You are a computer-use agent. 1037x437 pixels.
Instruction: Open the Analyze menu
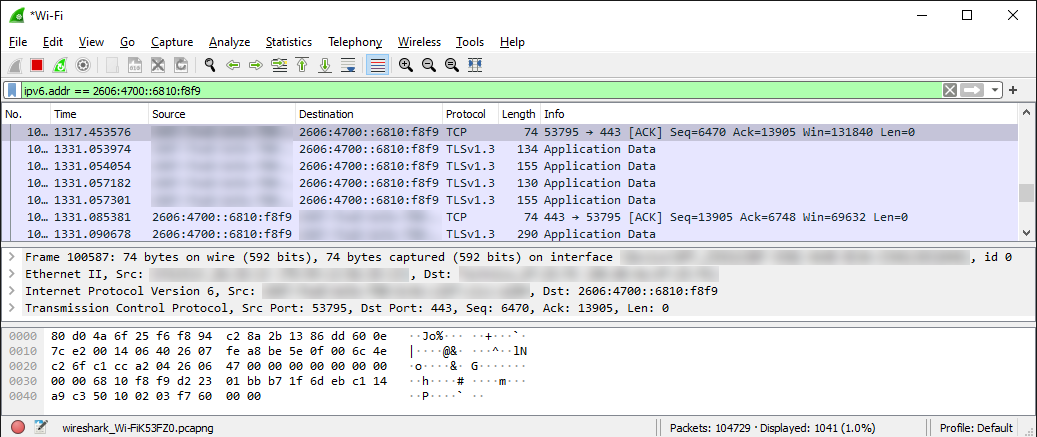tap(229, 42)
